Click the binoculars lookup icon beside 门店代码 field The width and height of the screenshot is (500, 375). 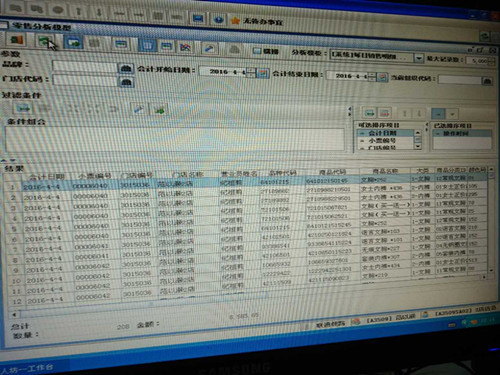coord(126,82)
